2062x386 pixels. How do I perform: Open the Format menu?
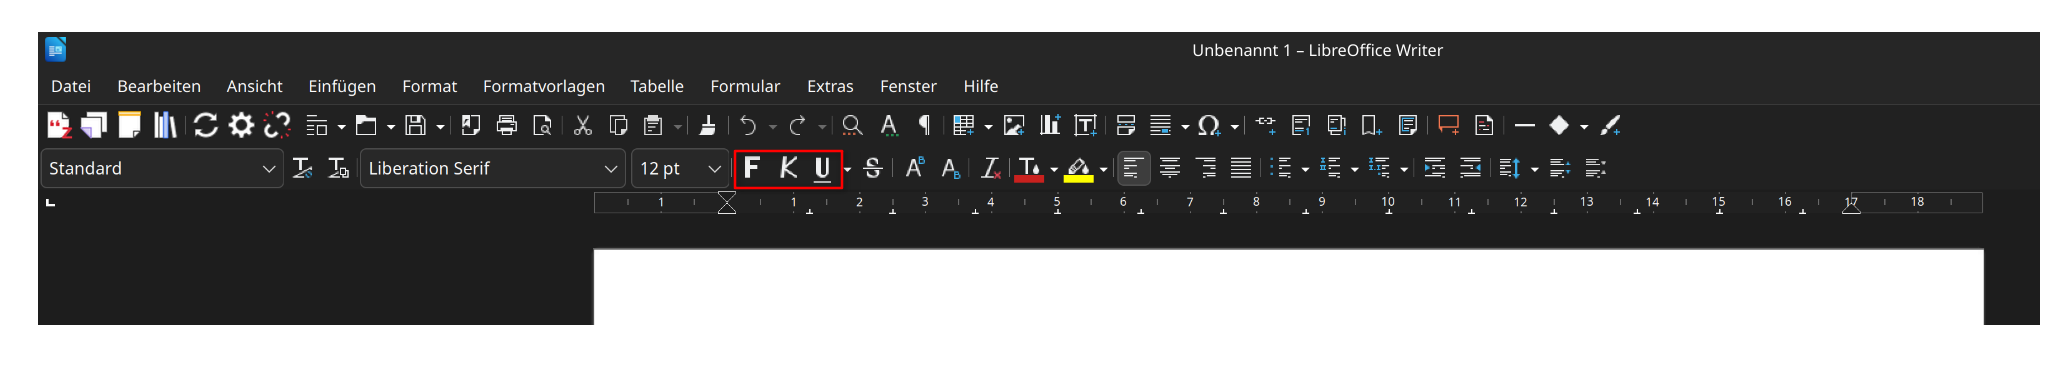point(429,86)
